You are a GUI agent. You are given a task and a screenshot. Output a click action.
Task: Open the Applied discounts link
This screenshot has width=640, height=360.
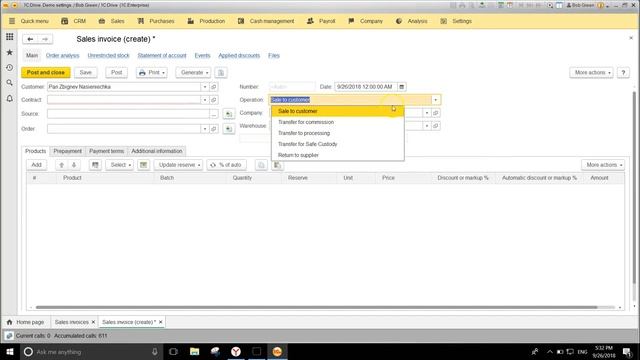(239, 56)
